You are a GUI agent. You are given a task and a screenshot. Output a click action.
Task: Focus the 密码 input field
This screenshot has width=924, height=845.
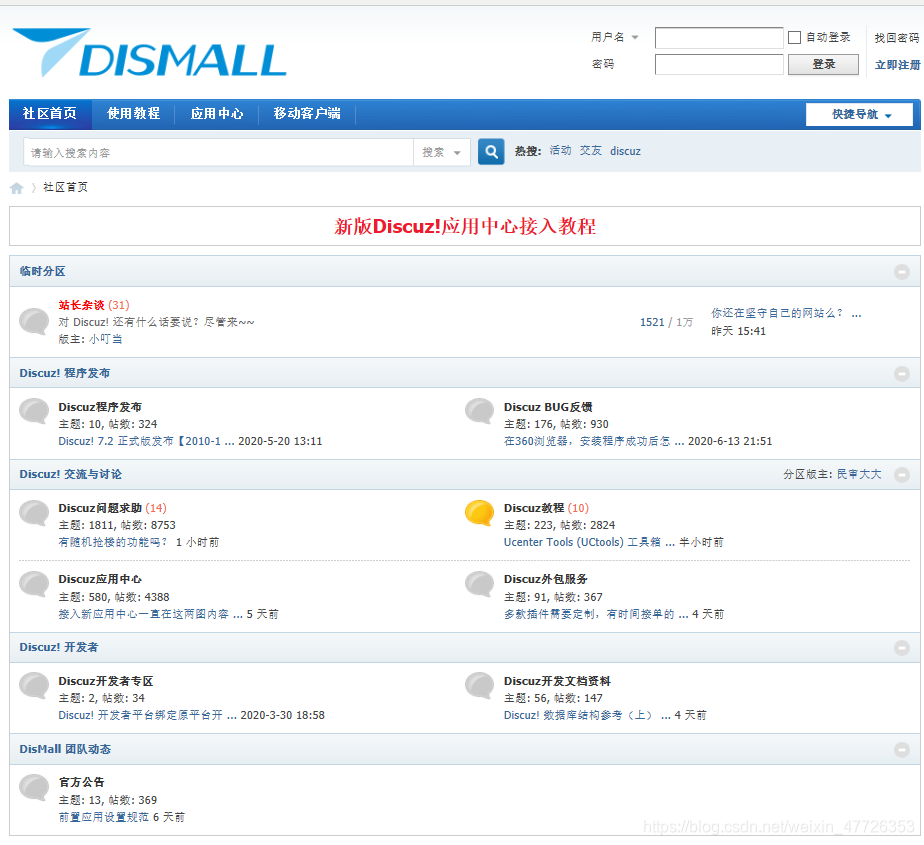pyautogui.click(x=719, y=64)
